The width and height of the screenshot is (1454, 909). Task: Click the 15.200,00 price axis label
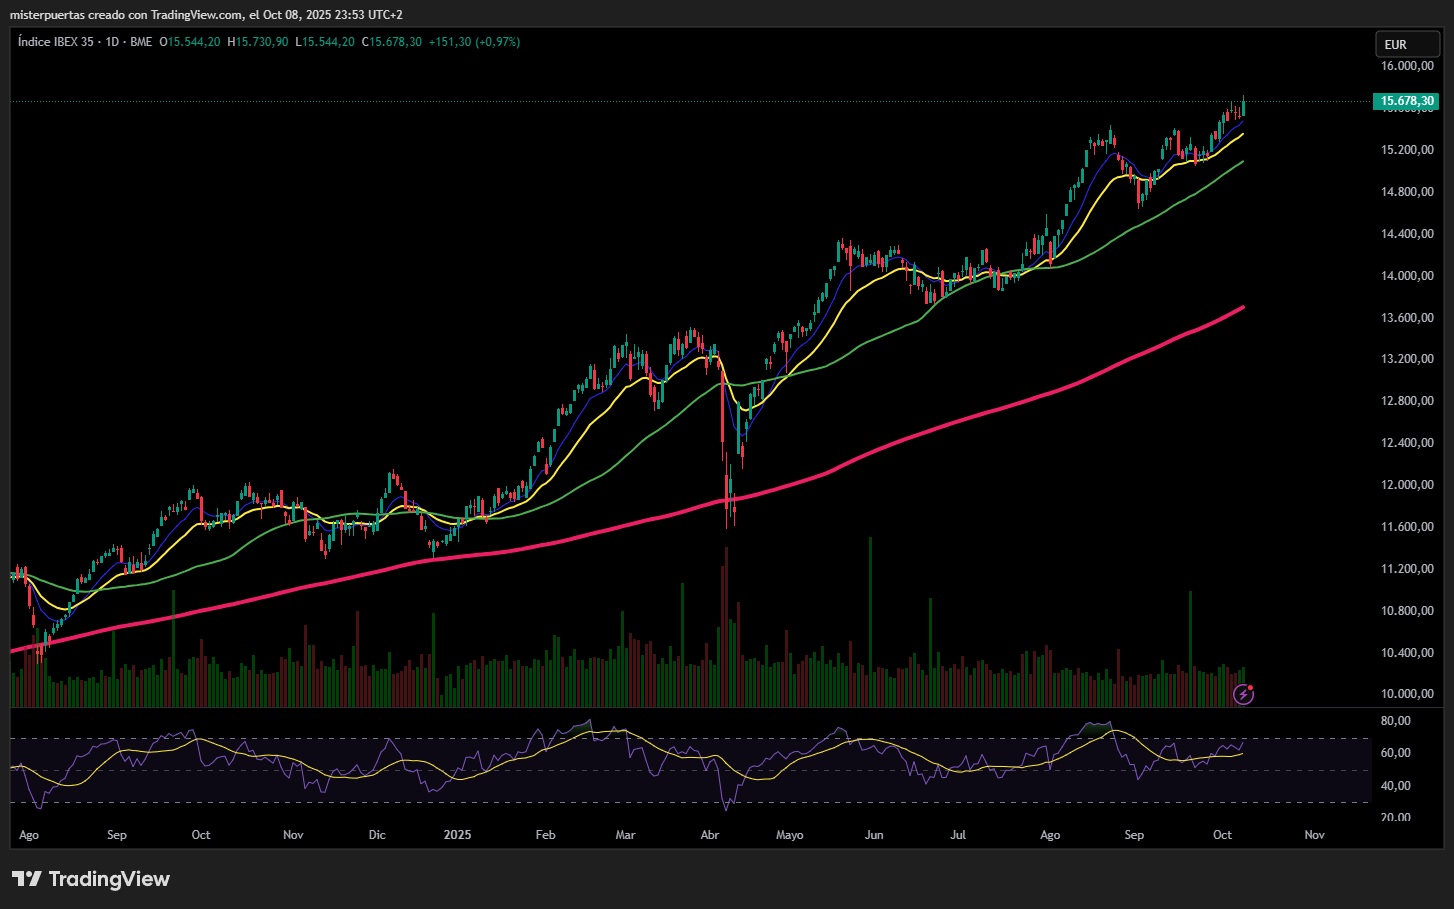coord(1408,150)
